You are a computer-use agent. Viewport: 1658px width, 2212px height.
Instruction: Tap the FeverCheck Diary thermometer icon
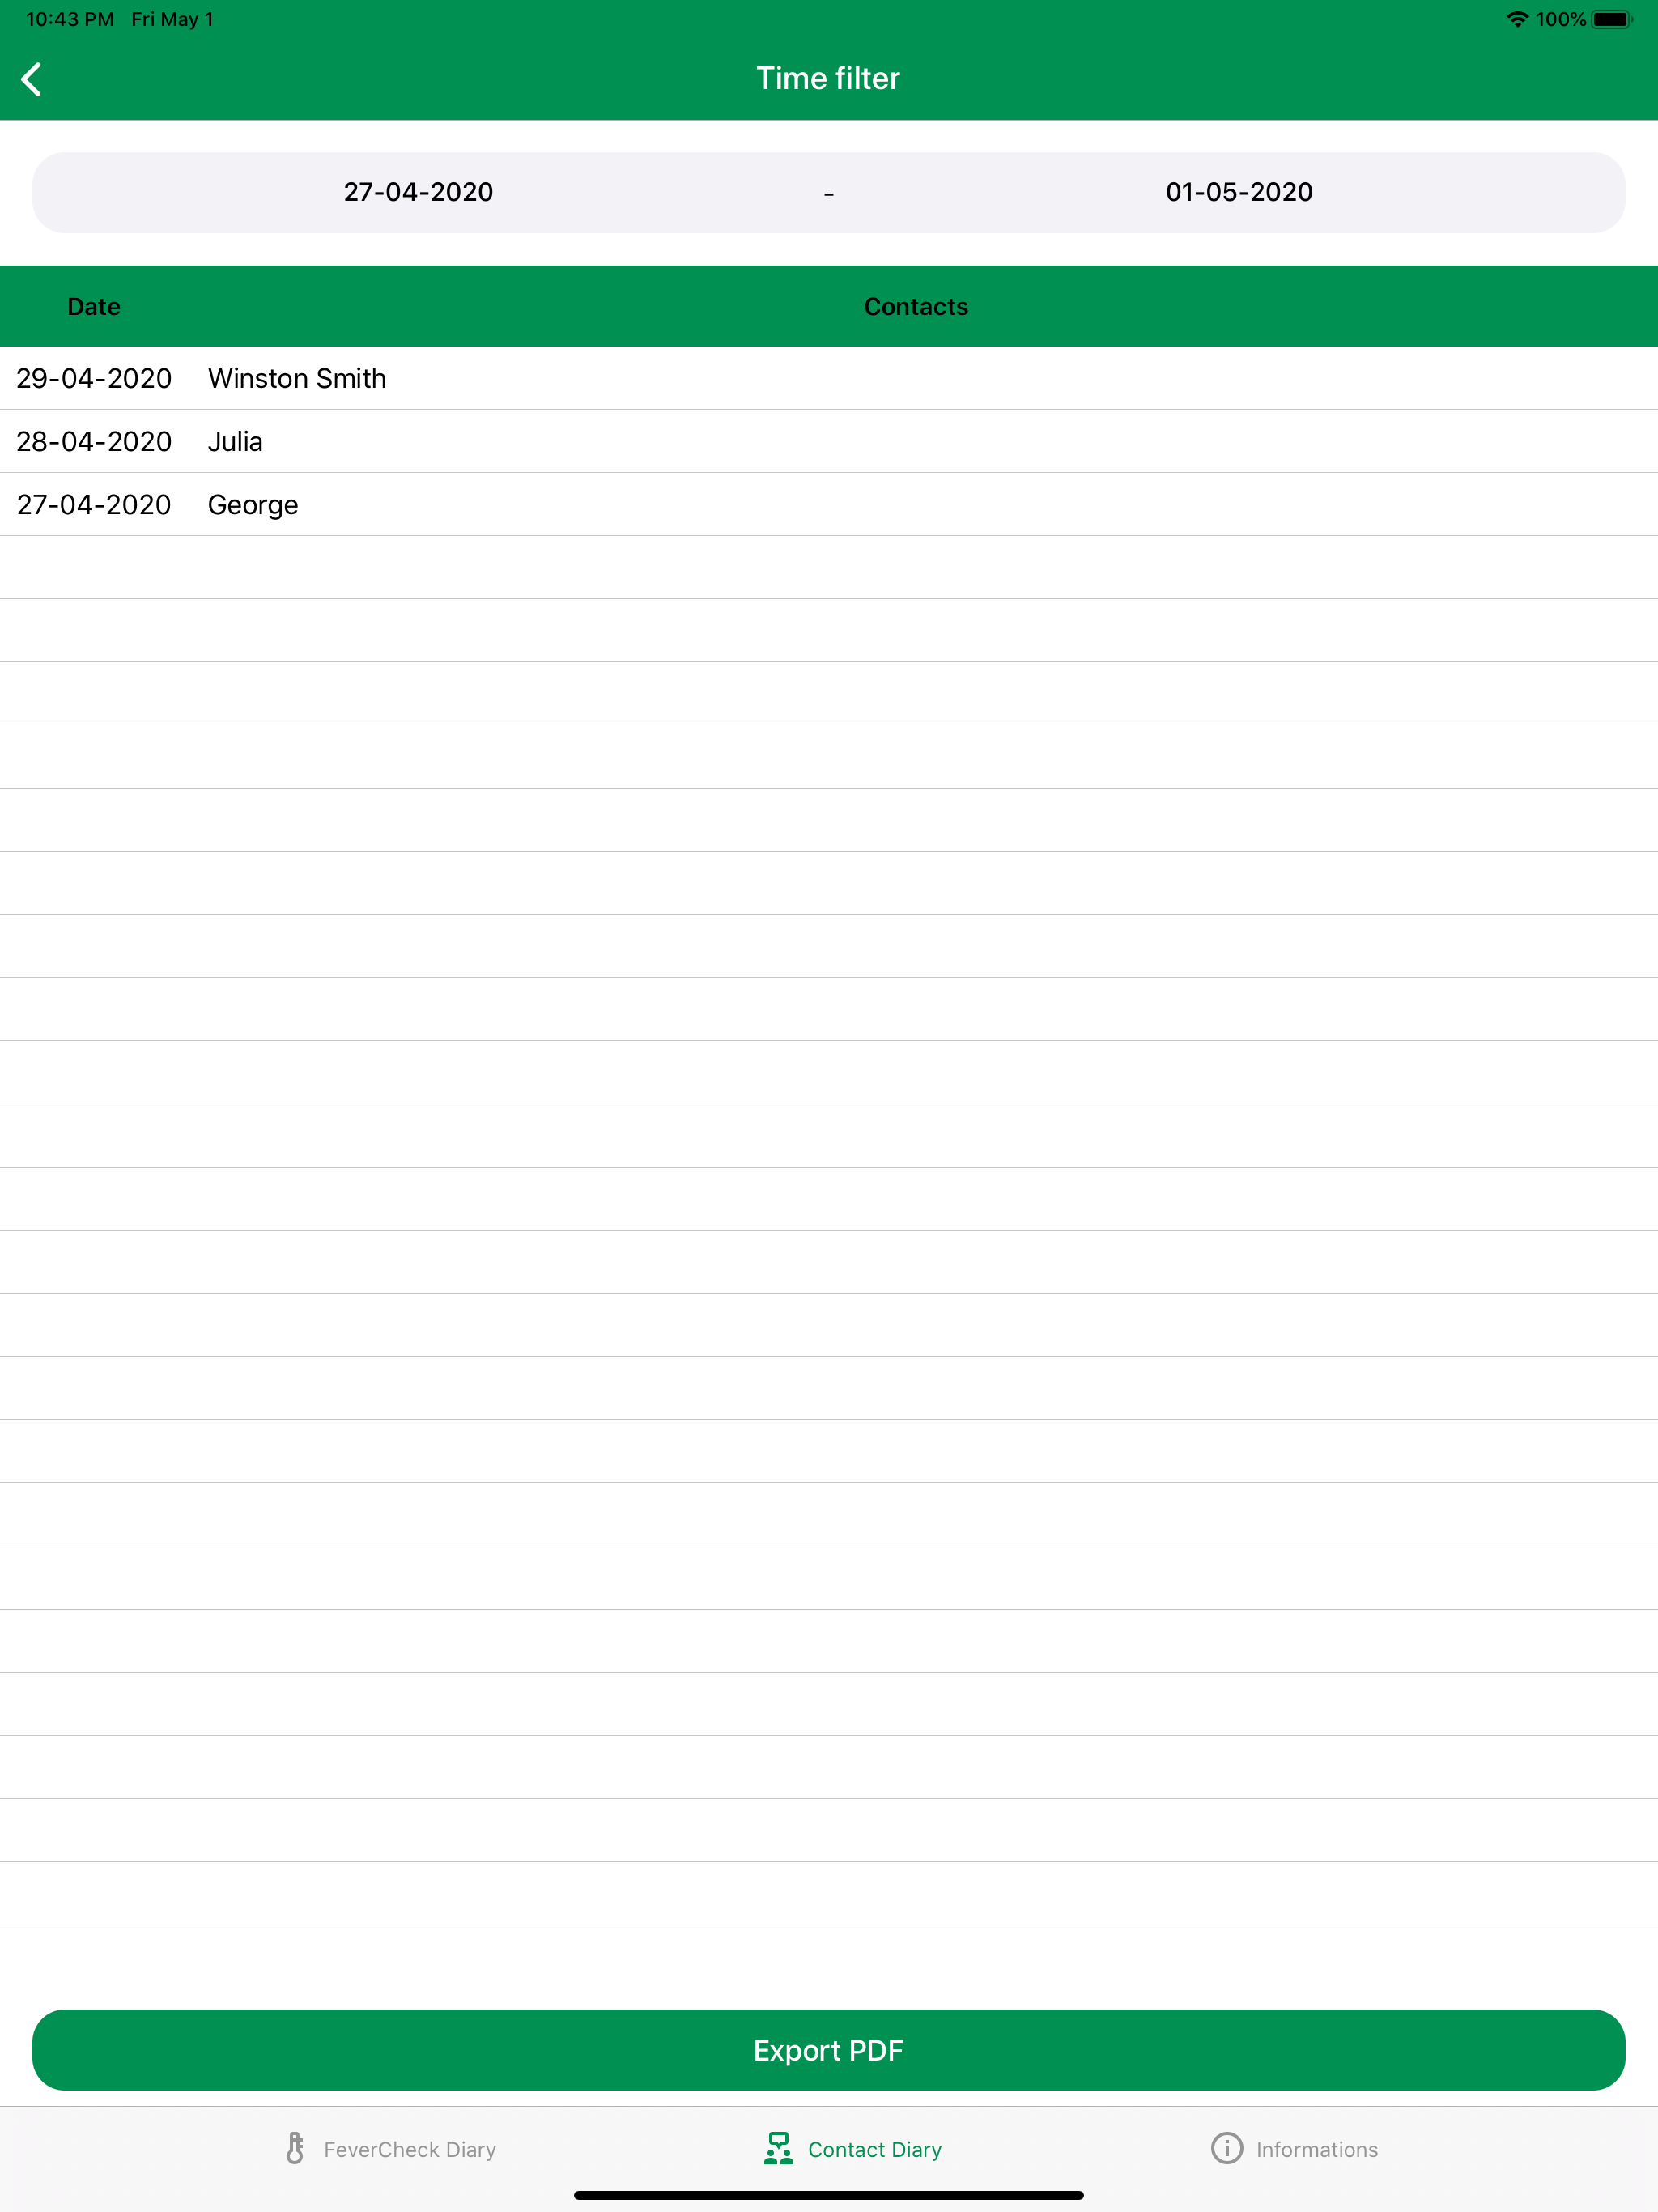click(x=295, y=2148)
